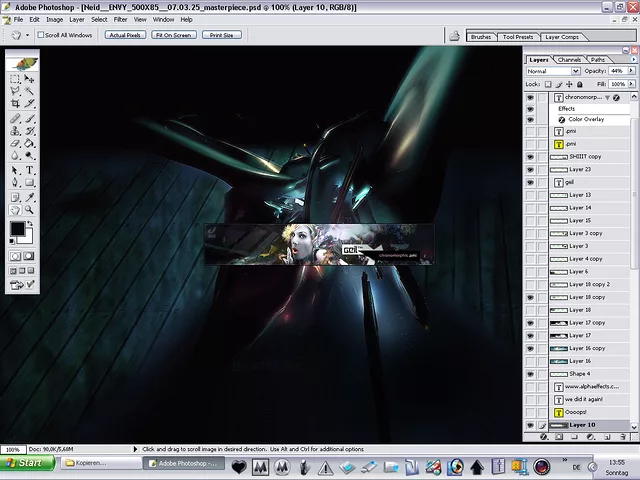The width and height of the screenshot is (640, 480).
Task: Select the Pen tool
Action: point(15,182)
